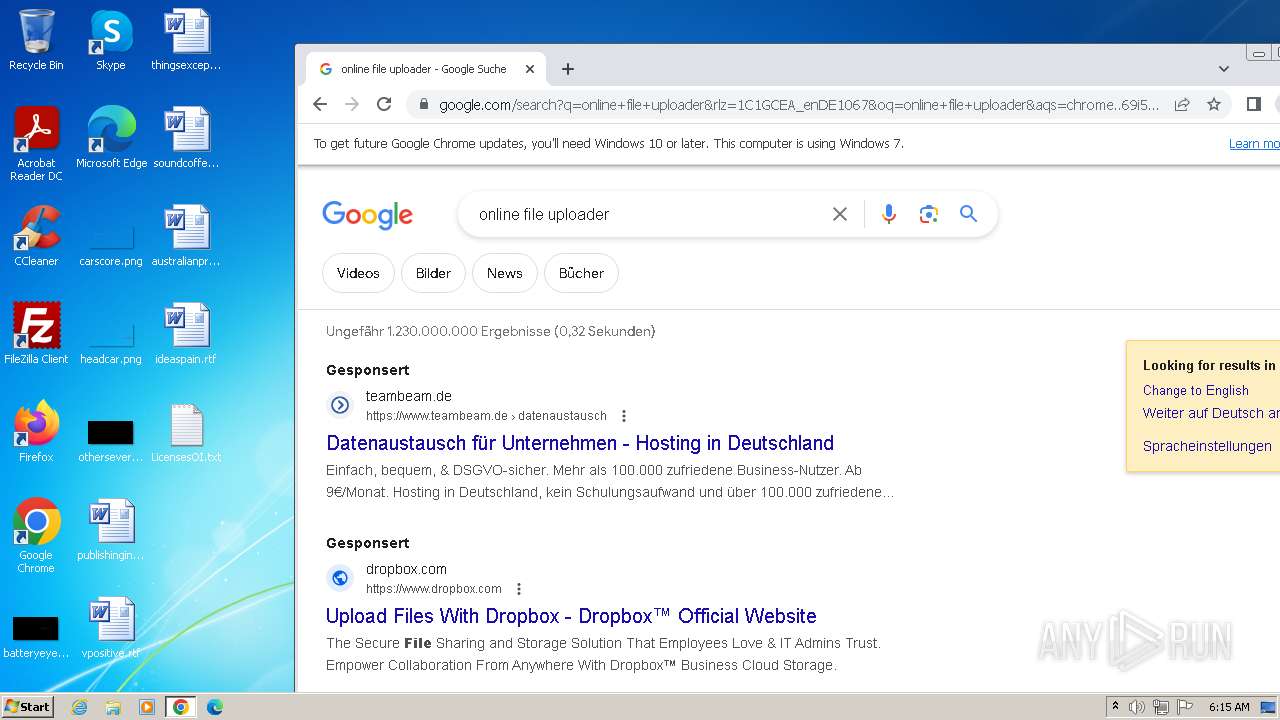Launch CCleaner from the desktop

[x=36, y=236]
